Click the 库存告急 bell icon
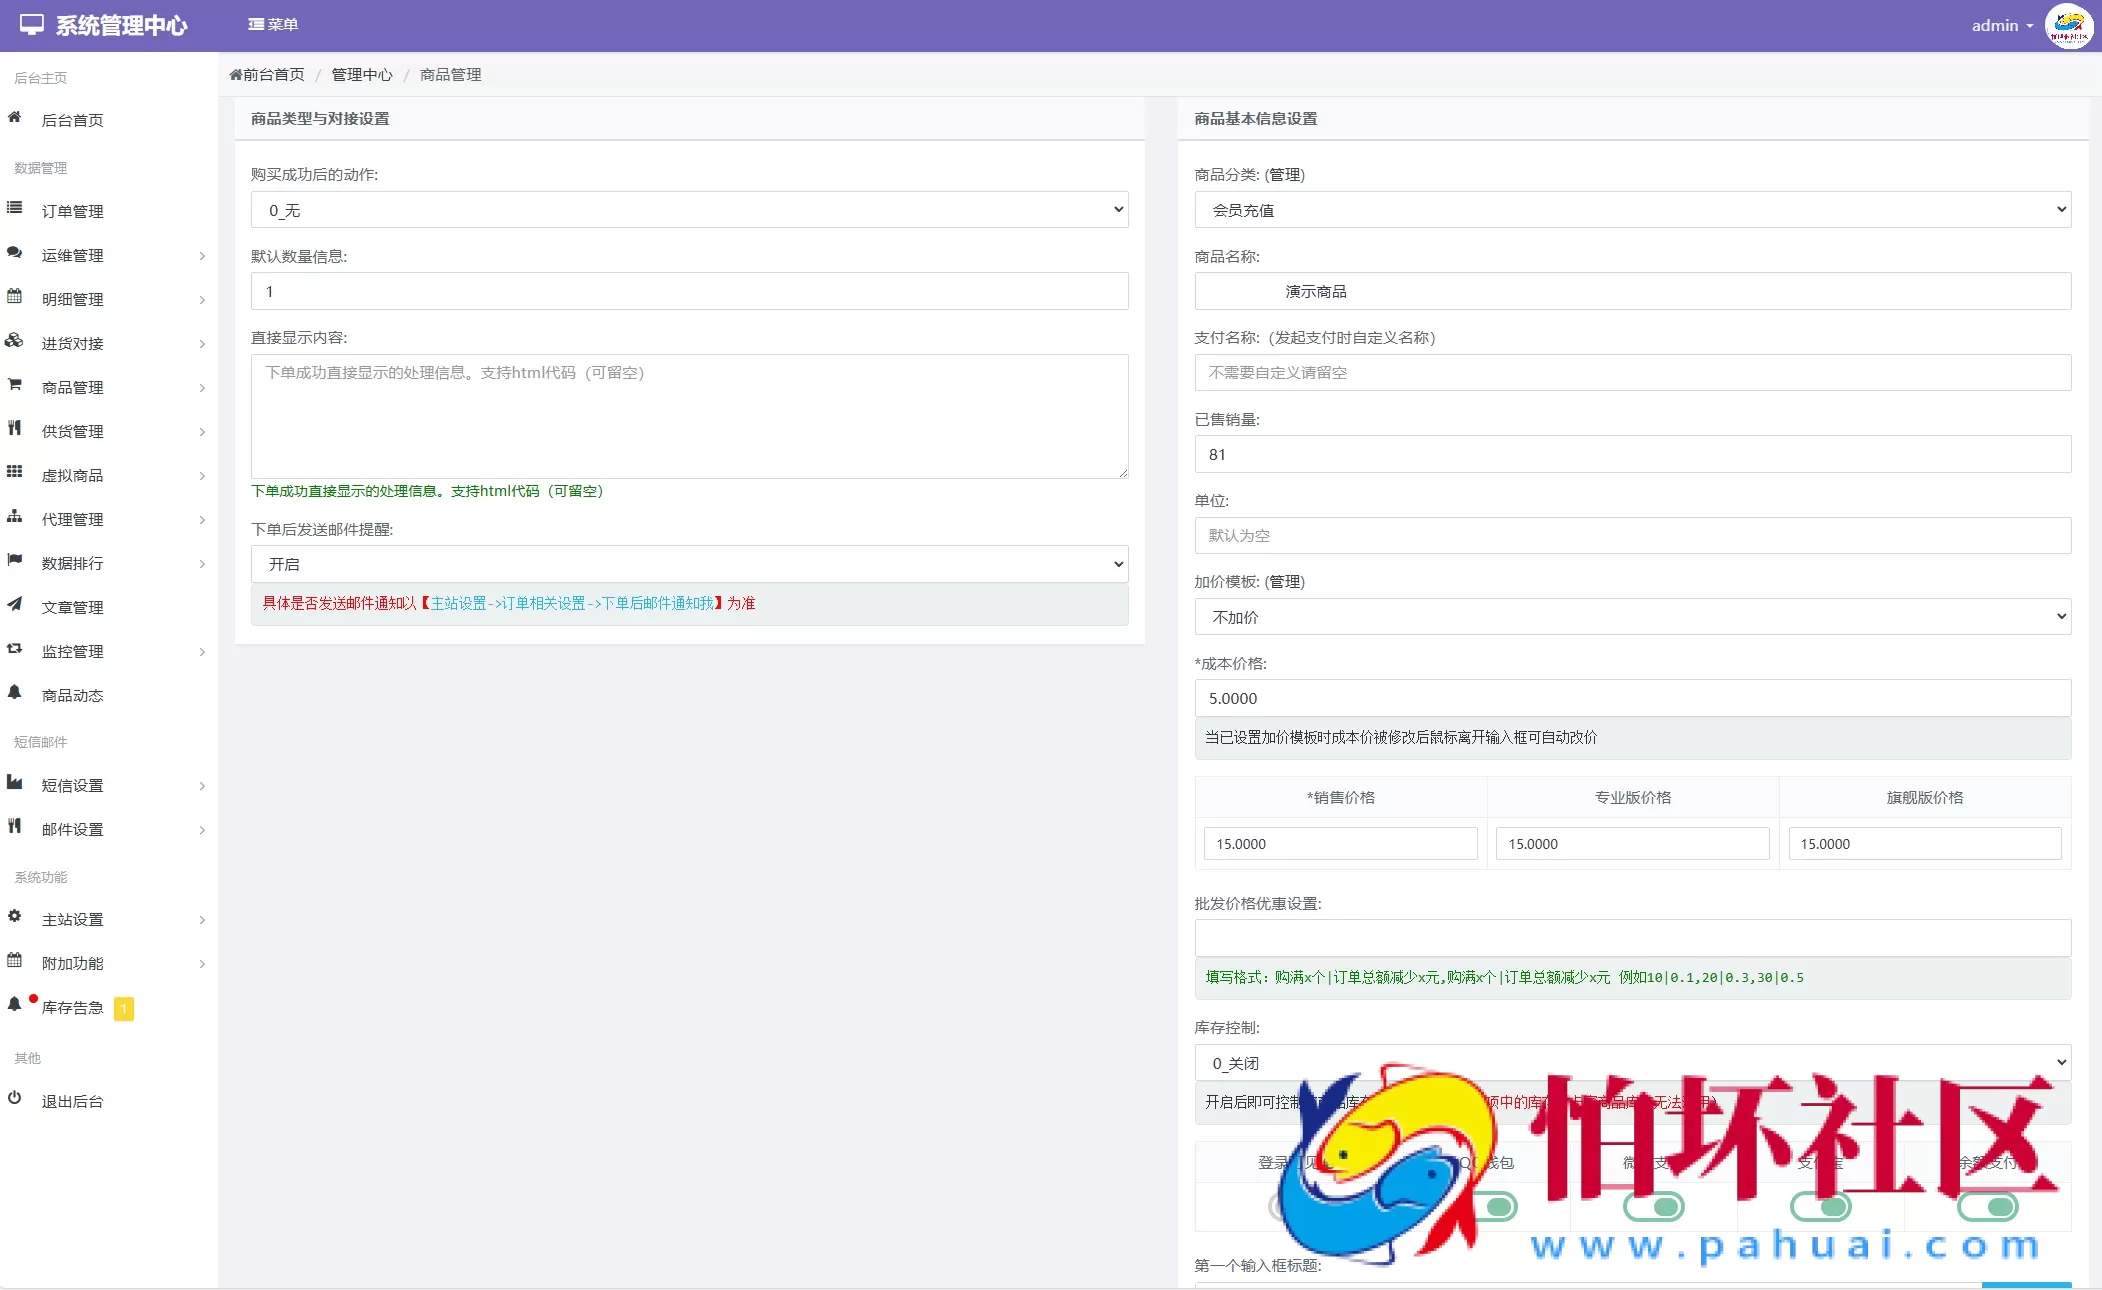The height and width of the screenshot is (1290, 2102). click(x=15, y=1005)
